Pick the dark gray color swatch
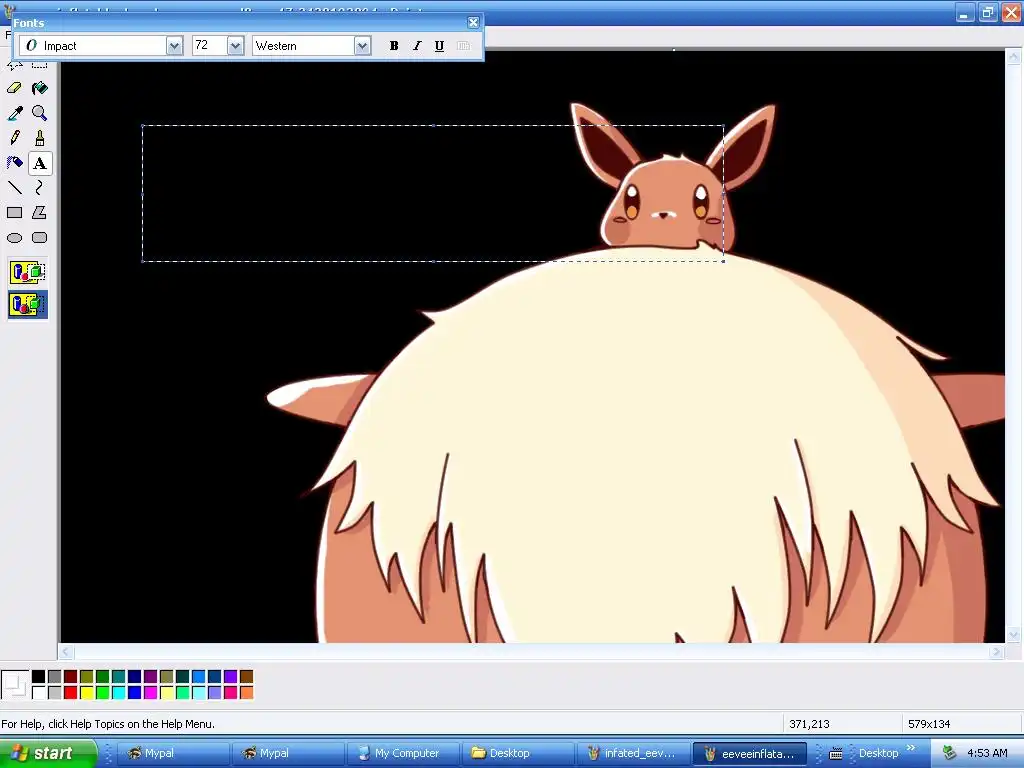This screenshot has height=768, width=1024. (x=54, y=677)
